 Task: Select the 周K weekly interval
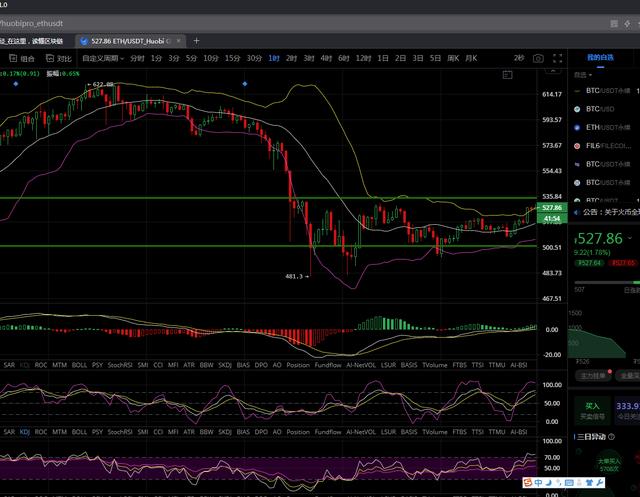pos(453,58)
